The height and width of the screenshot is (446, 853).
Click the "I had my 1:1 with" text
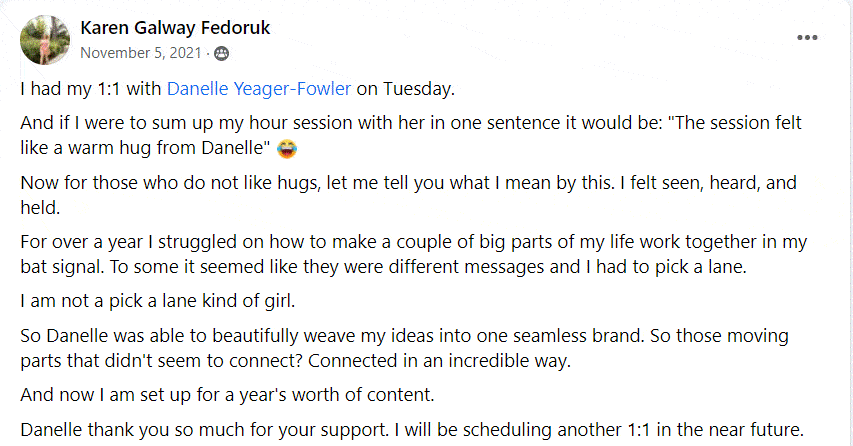click(x=90, y=89)
